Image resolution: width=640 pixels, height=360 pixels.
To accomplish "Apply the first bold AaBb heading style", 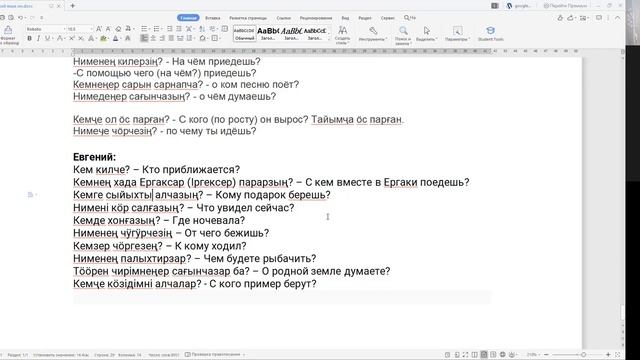I will tap(268, 34).
